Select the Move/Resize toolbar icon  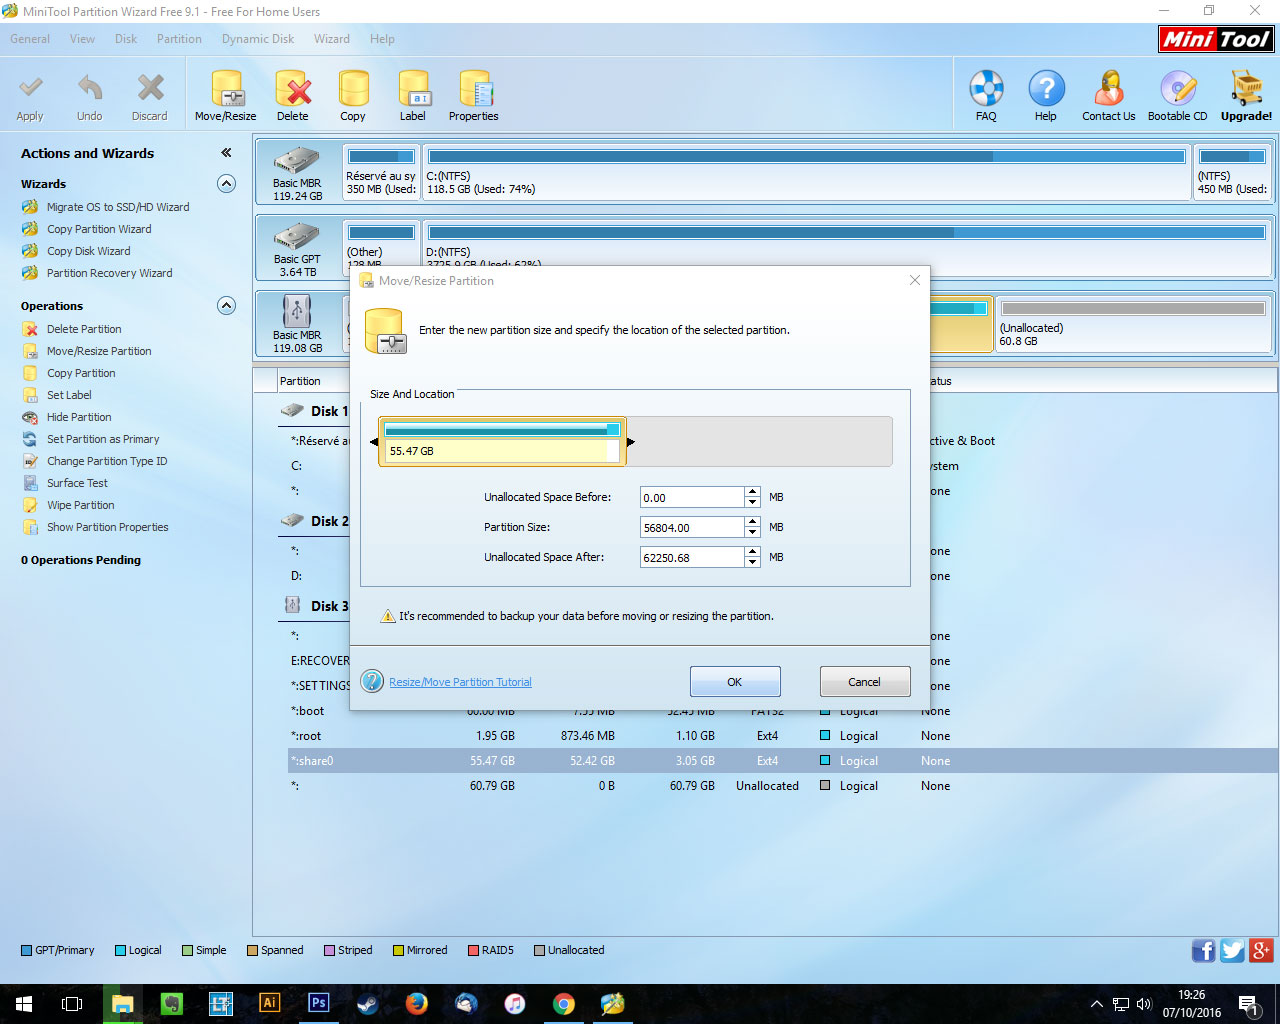pos(226,89)
